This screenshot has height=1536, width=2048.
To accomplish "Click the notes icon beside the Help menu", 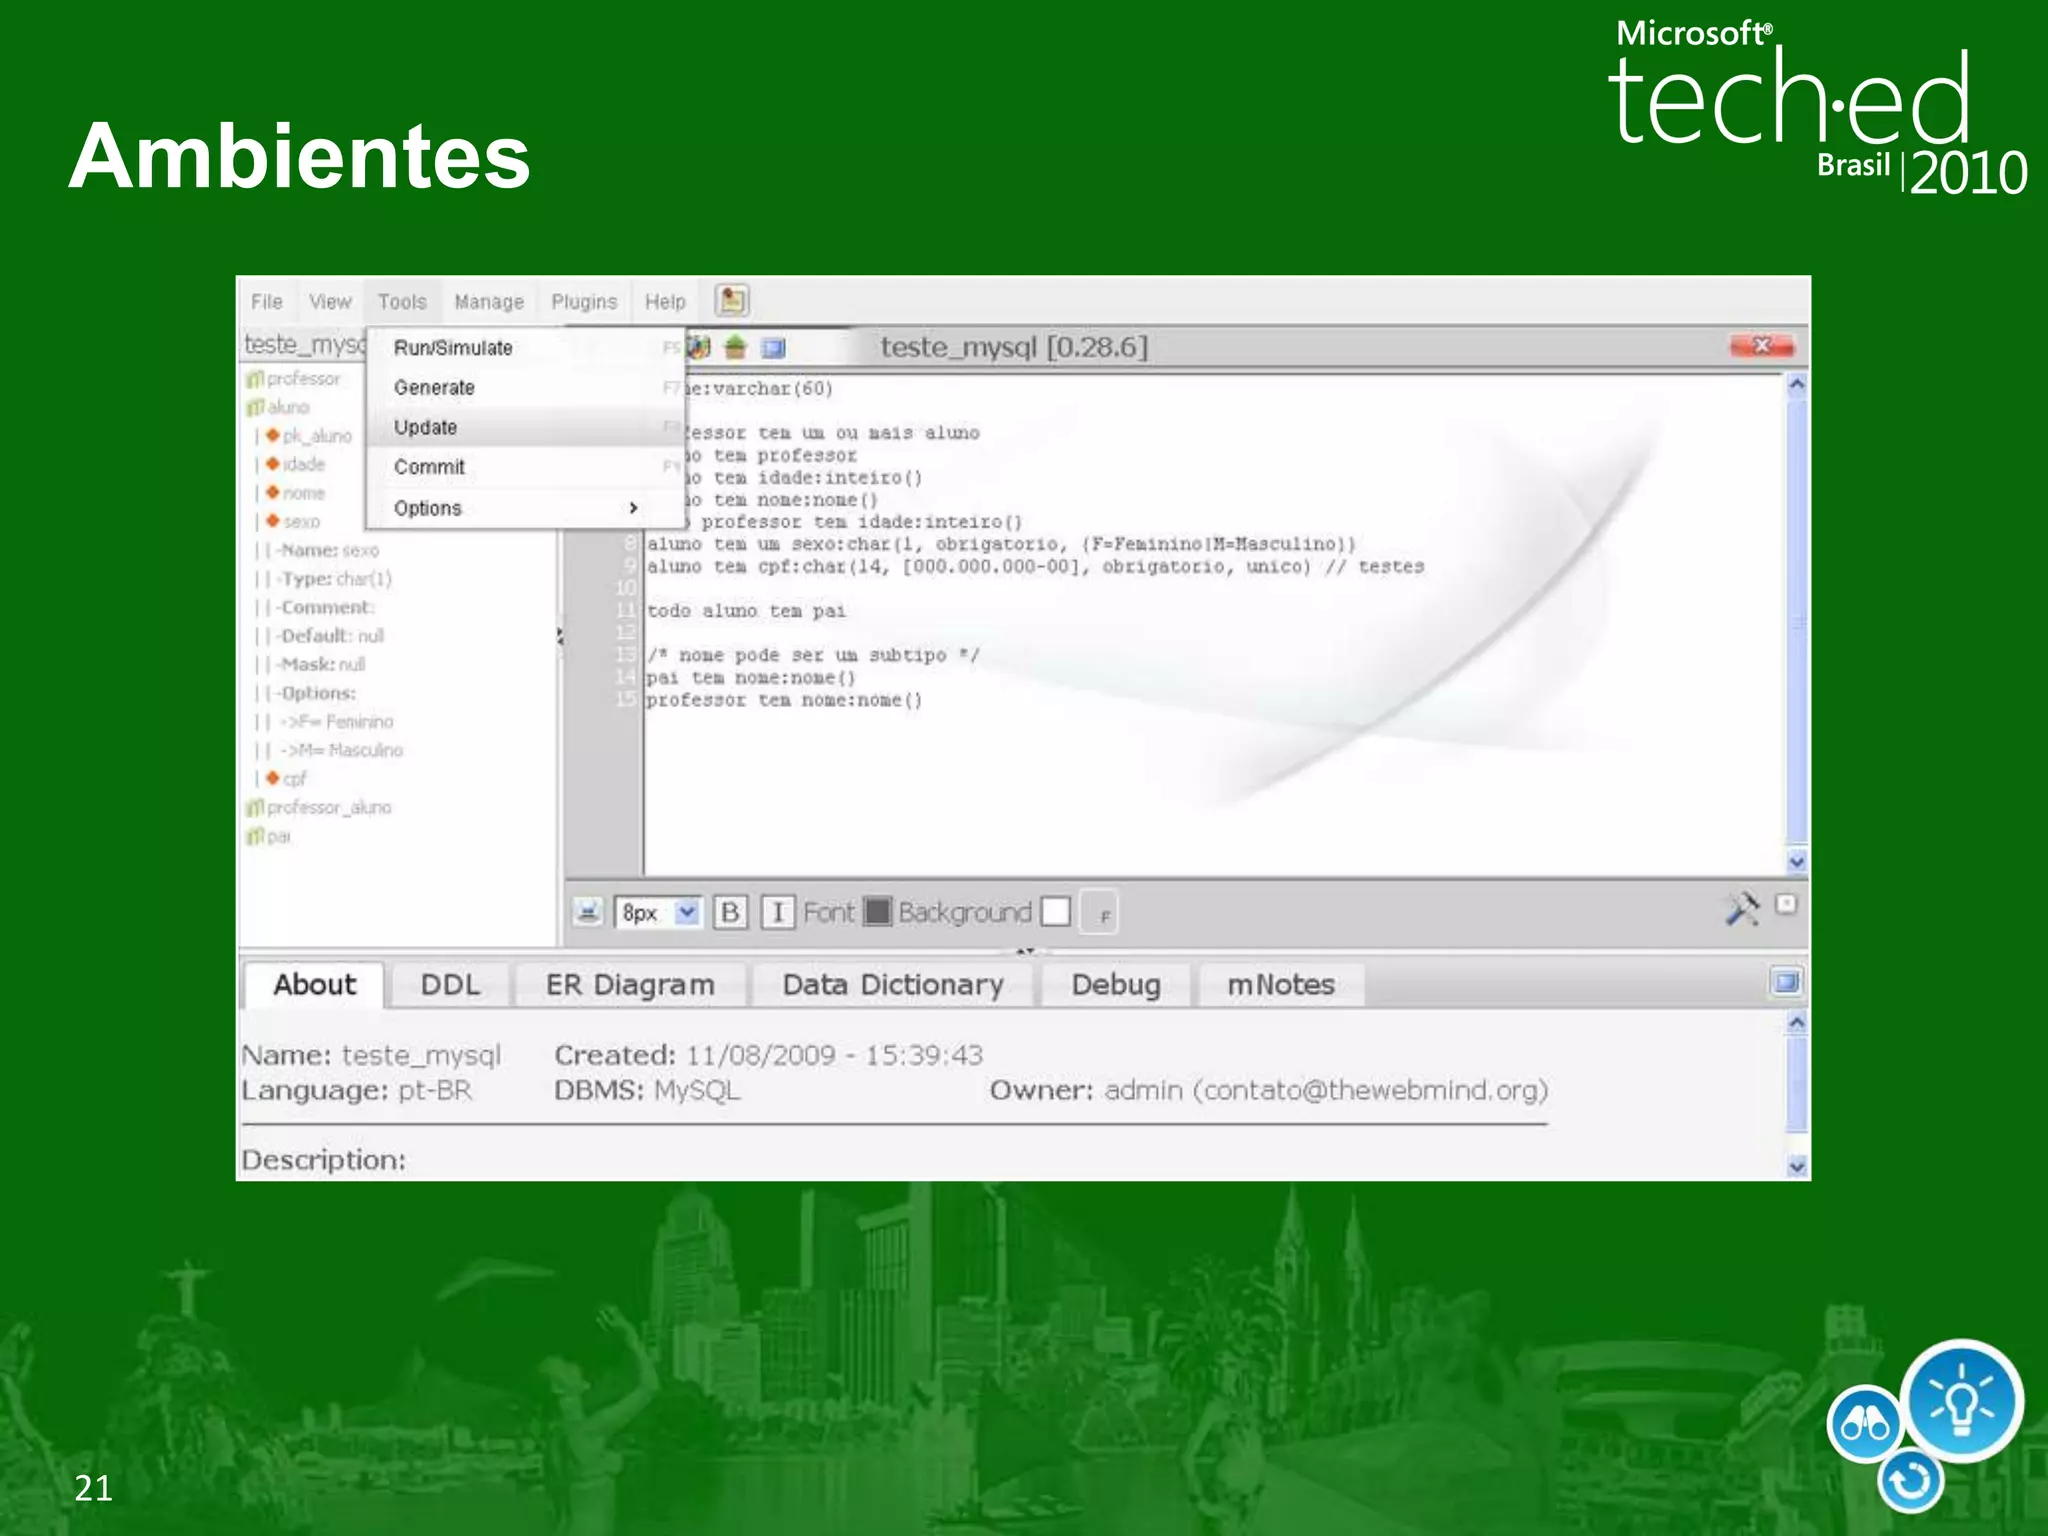I will coord(732,300).
